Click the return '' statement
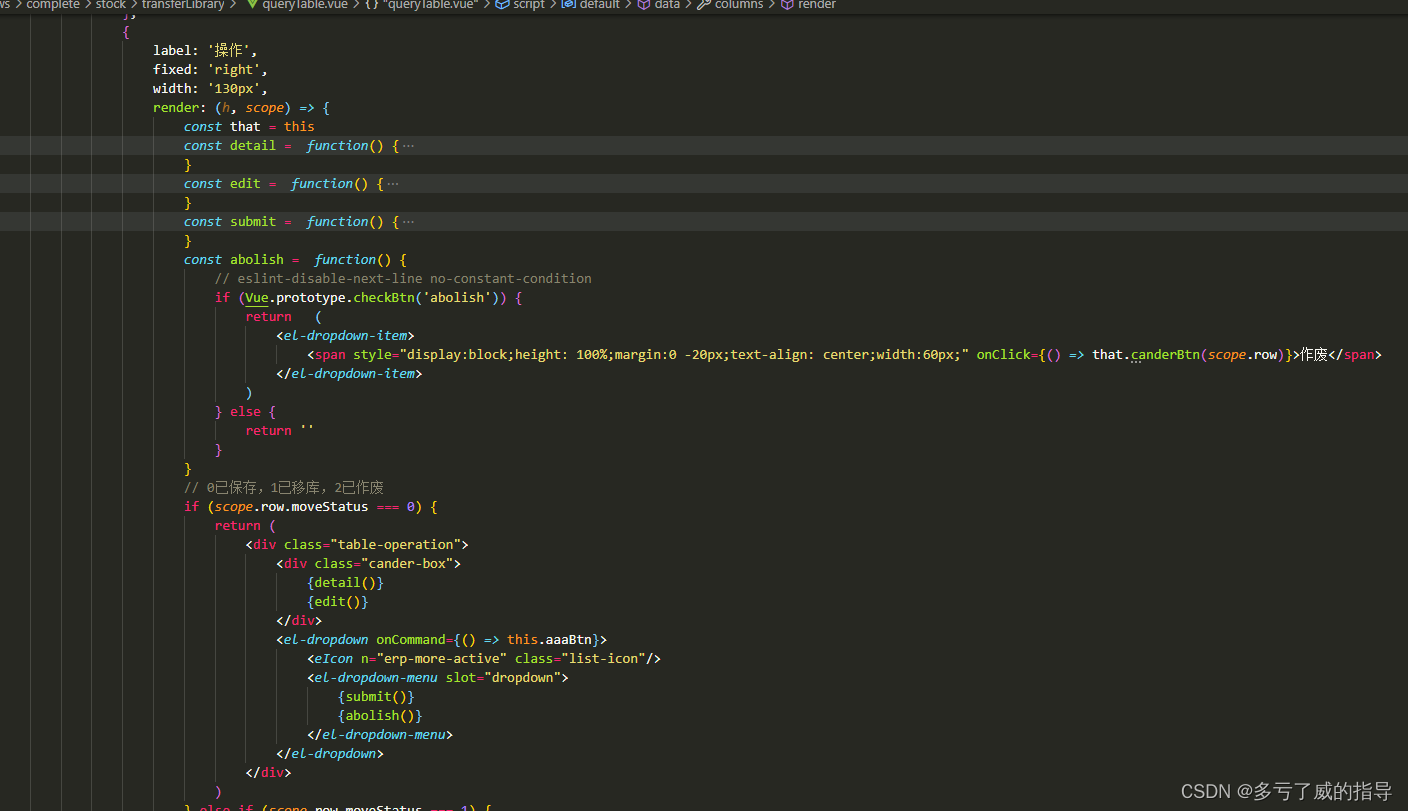 coord(280,431)
